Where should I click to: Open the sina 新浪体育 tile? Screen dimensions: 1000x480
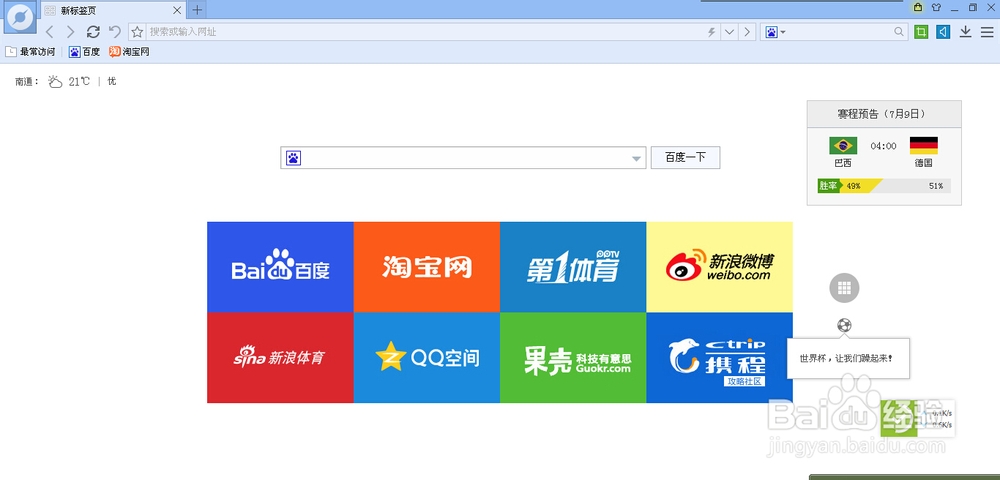pos(280,358)
